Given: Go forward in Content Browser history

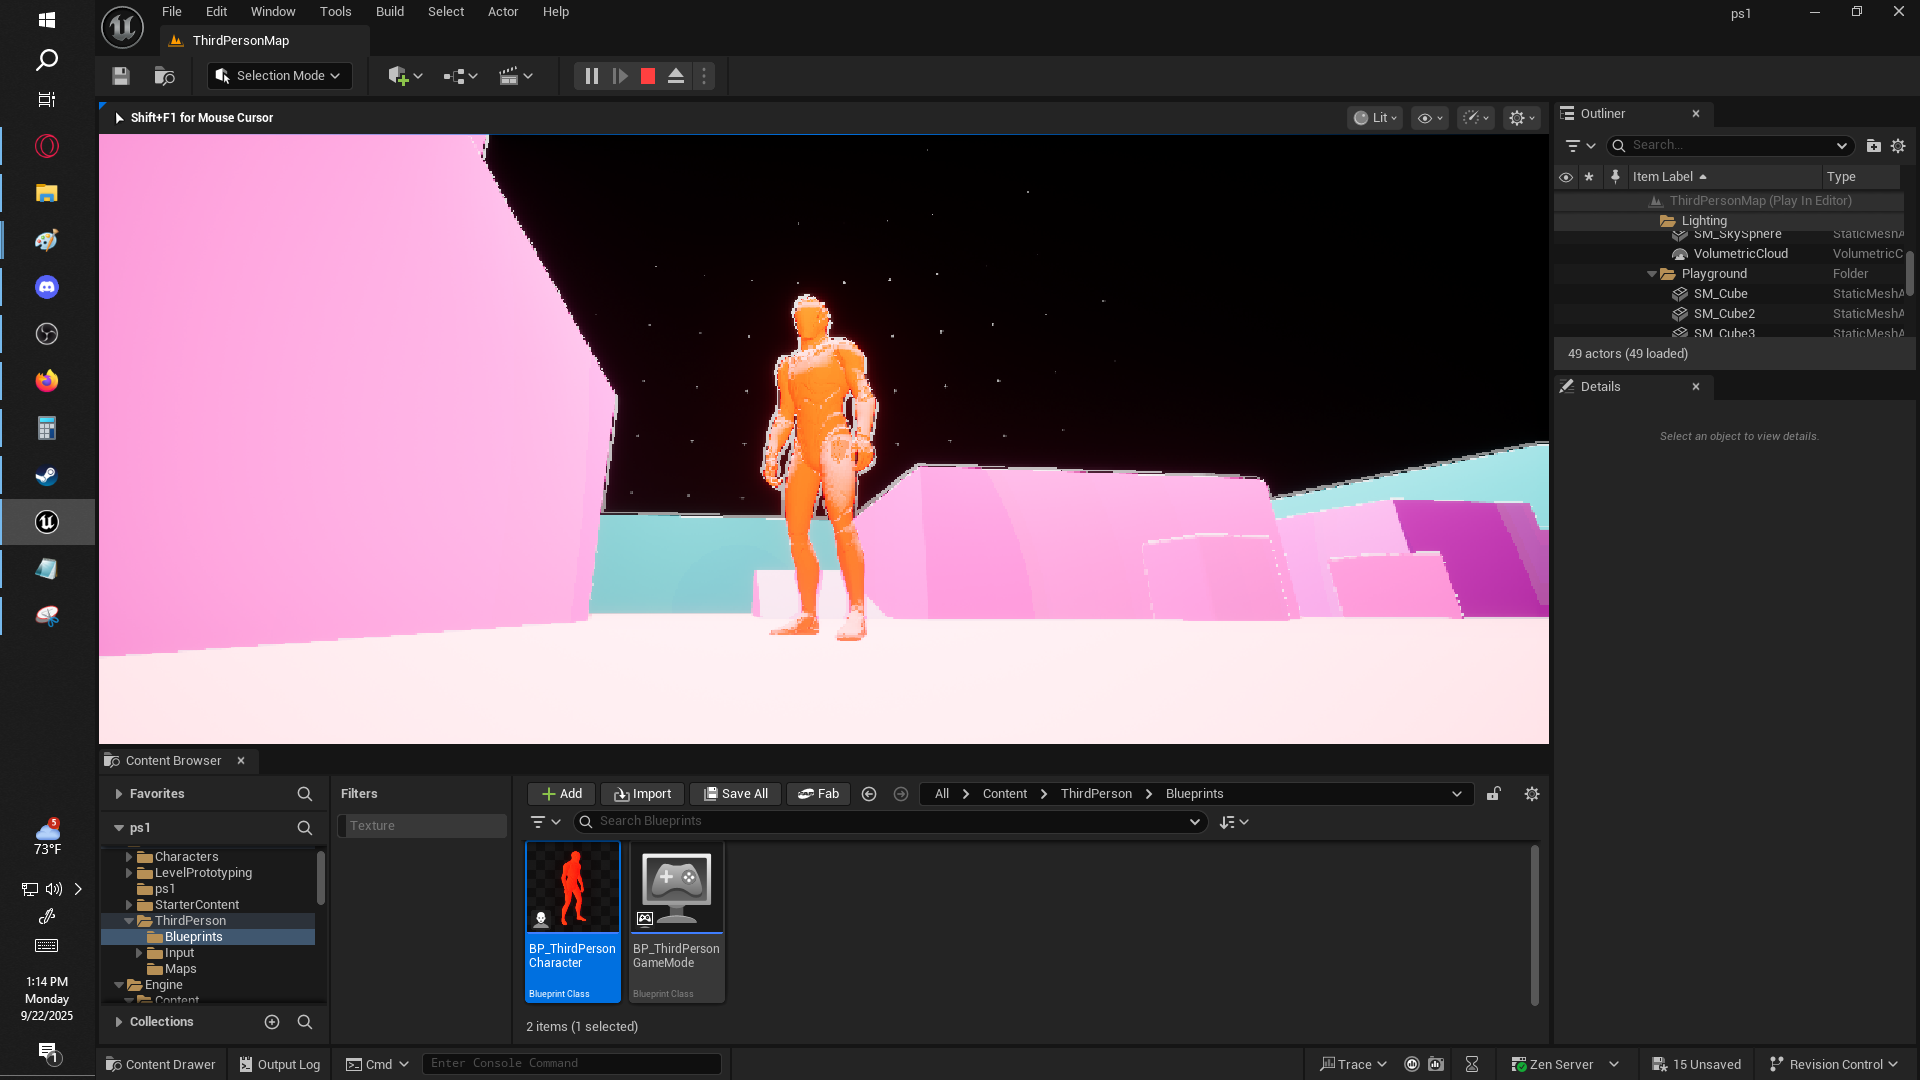Looking at the screenshot, I should [901, 794].
